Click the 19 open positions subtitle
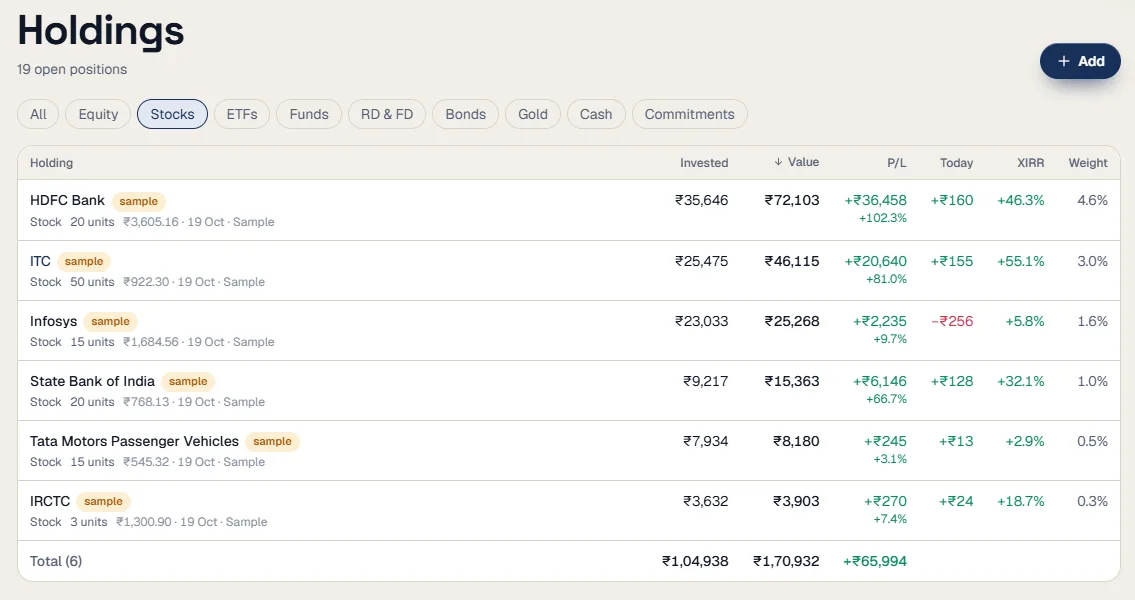Viewport: 1135px width, 600px height. 72,69
